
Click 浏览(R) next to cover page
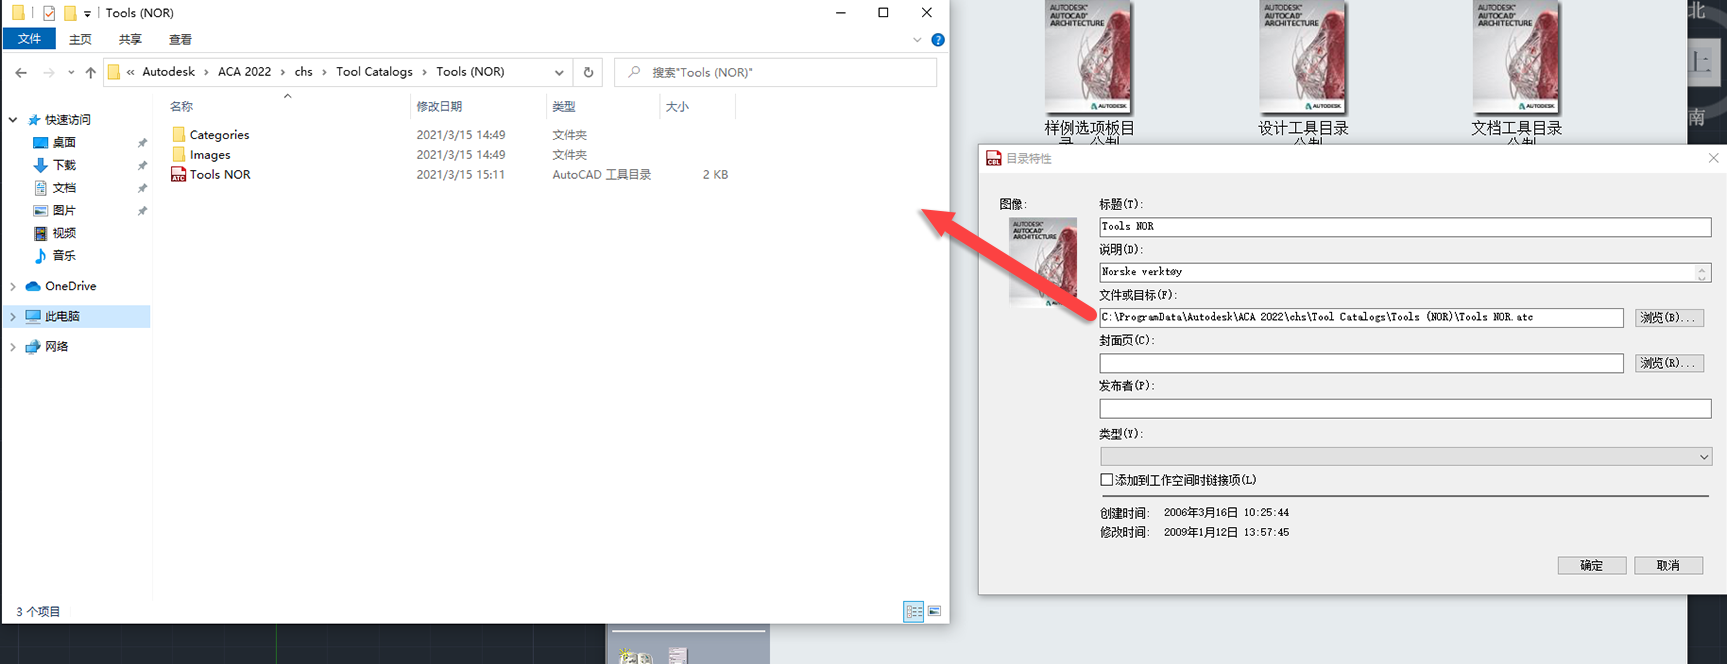(x=1668, y=363)
